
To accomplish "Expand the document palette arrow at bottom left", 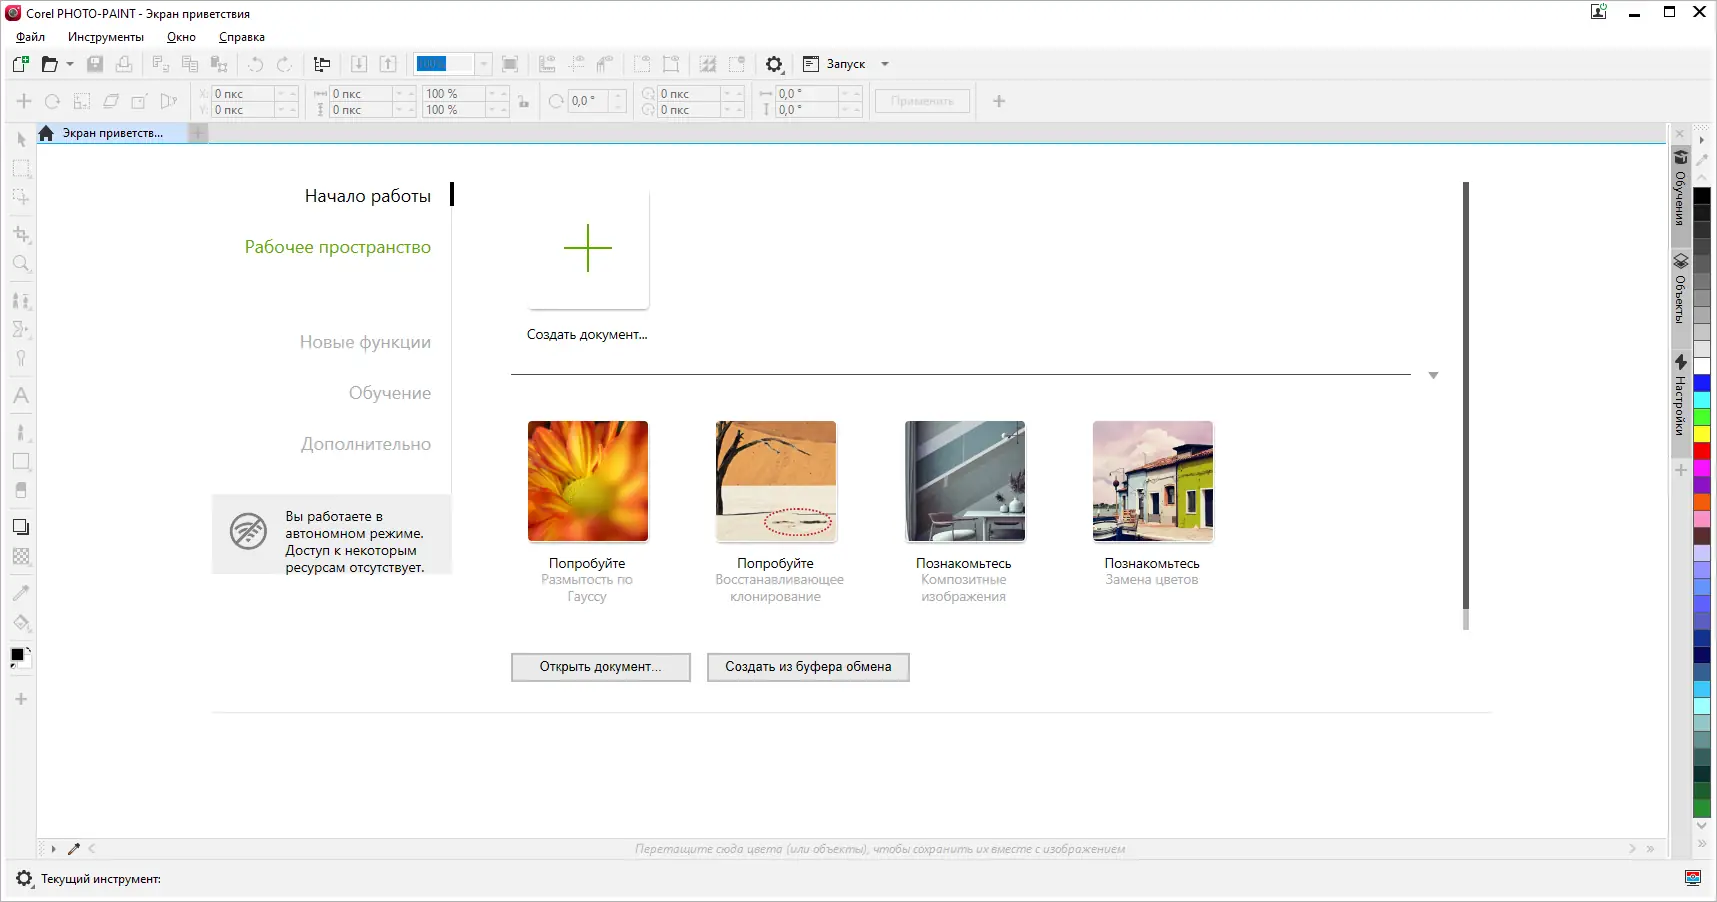I will 53,849.
